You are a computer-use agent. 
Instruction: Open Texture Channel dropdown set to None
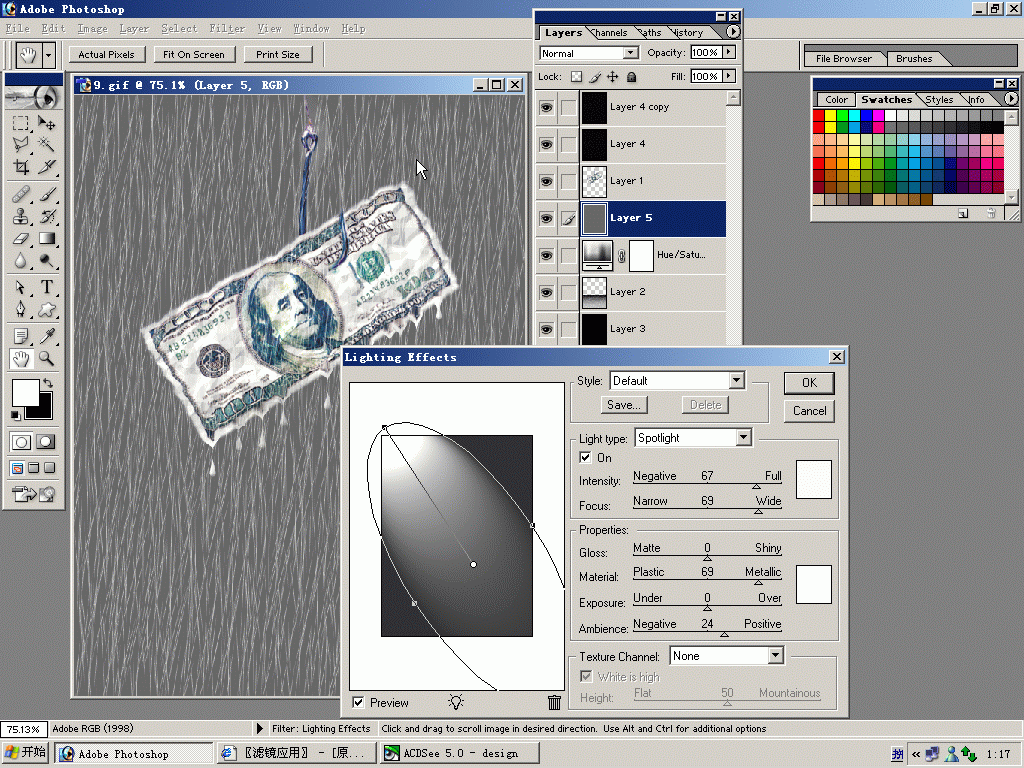point(775,656)
